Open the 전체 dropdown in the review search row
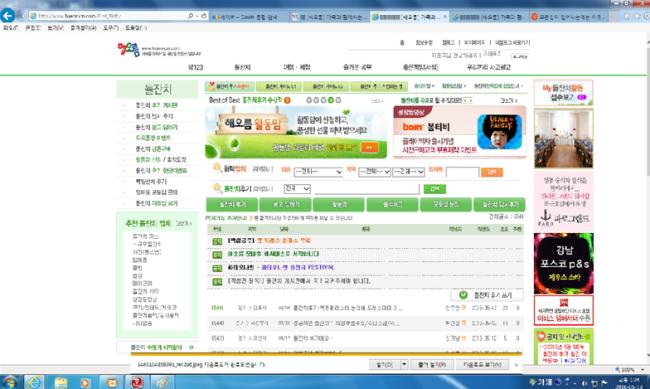The width and height of the screenshot is (650, 389). (297, 189)
